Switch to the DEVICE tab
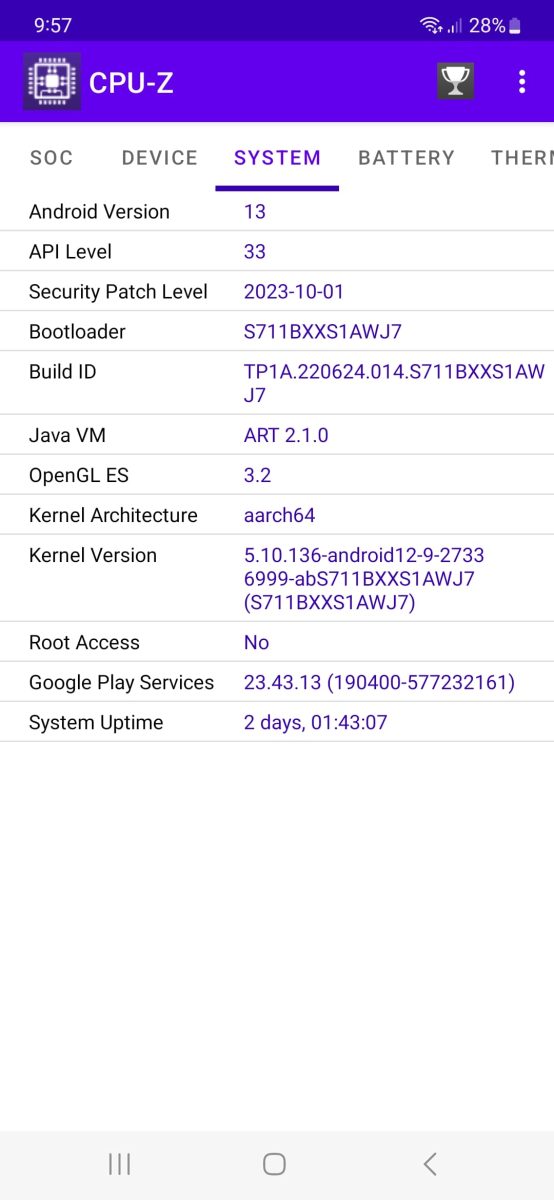This screenshot has height=1200, width=554. click(x=159, y=158)
